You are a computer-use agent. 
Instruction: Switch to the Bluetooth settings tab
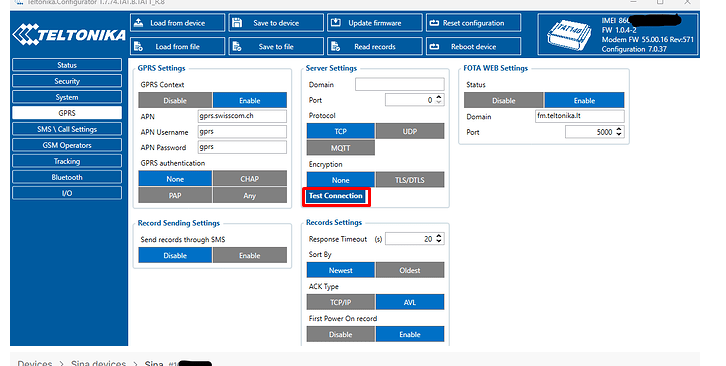[x=67, y=177]
